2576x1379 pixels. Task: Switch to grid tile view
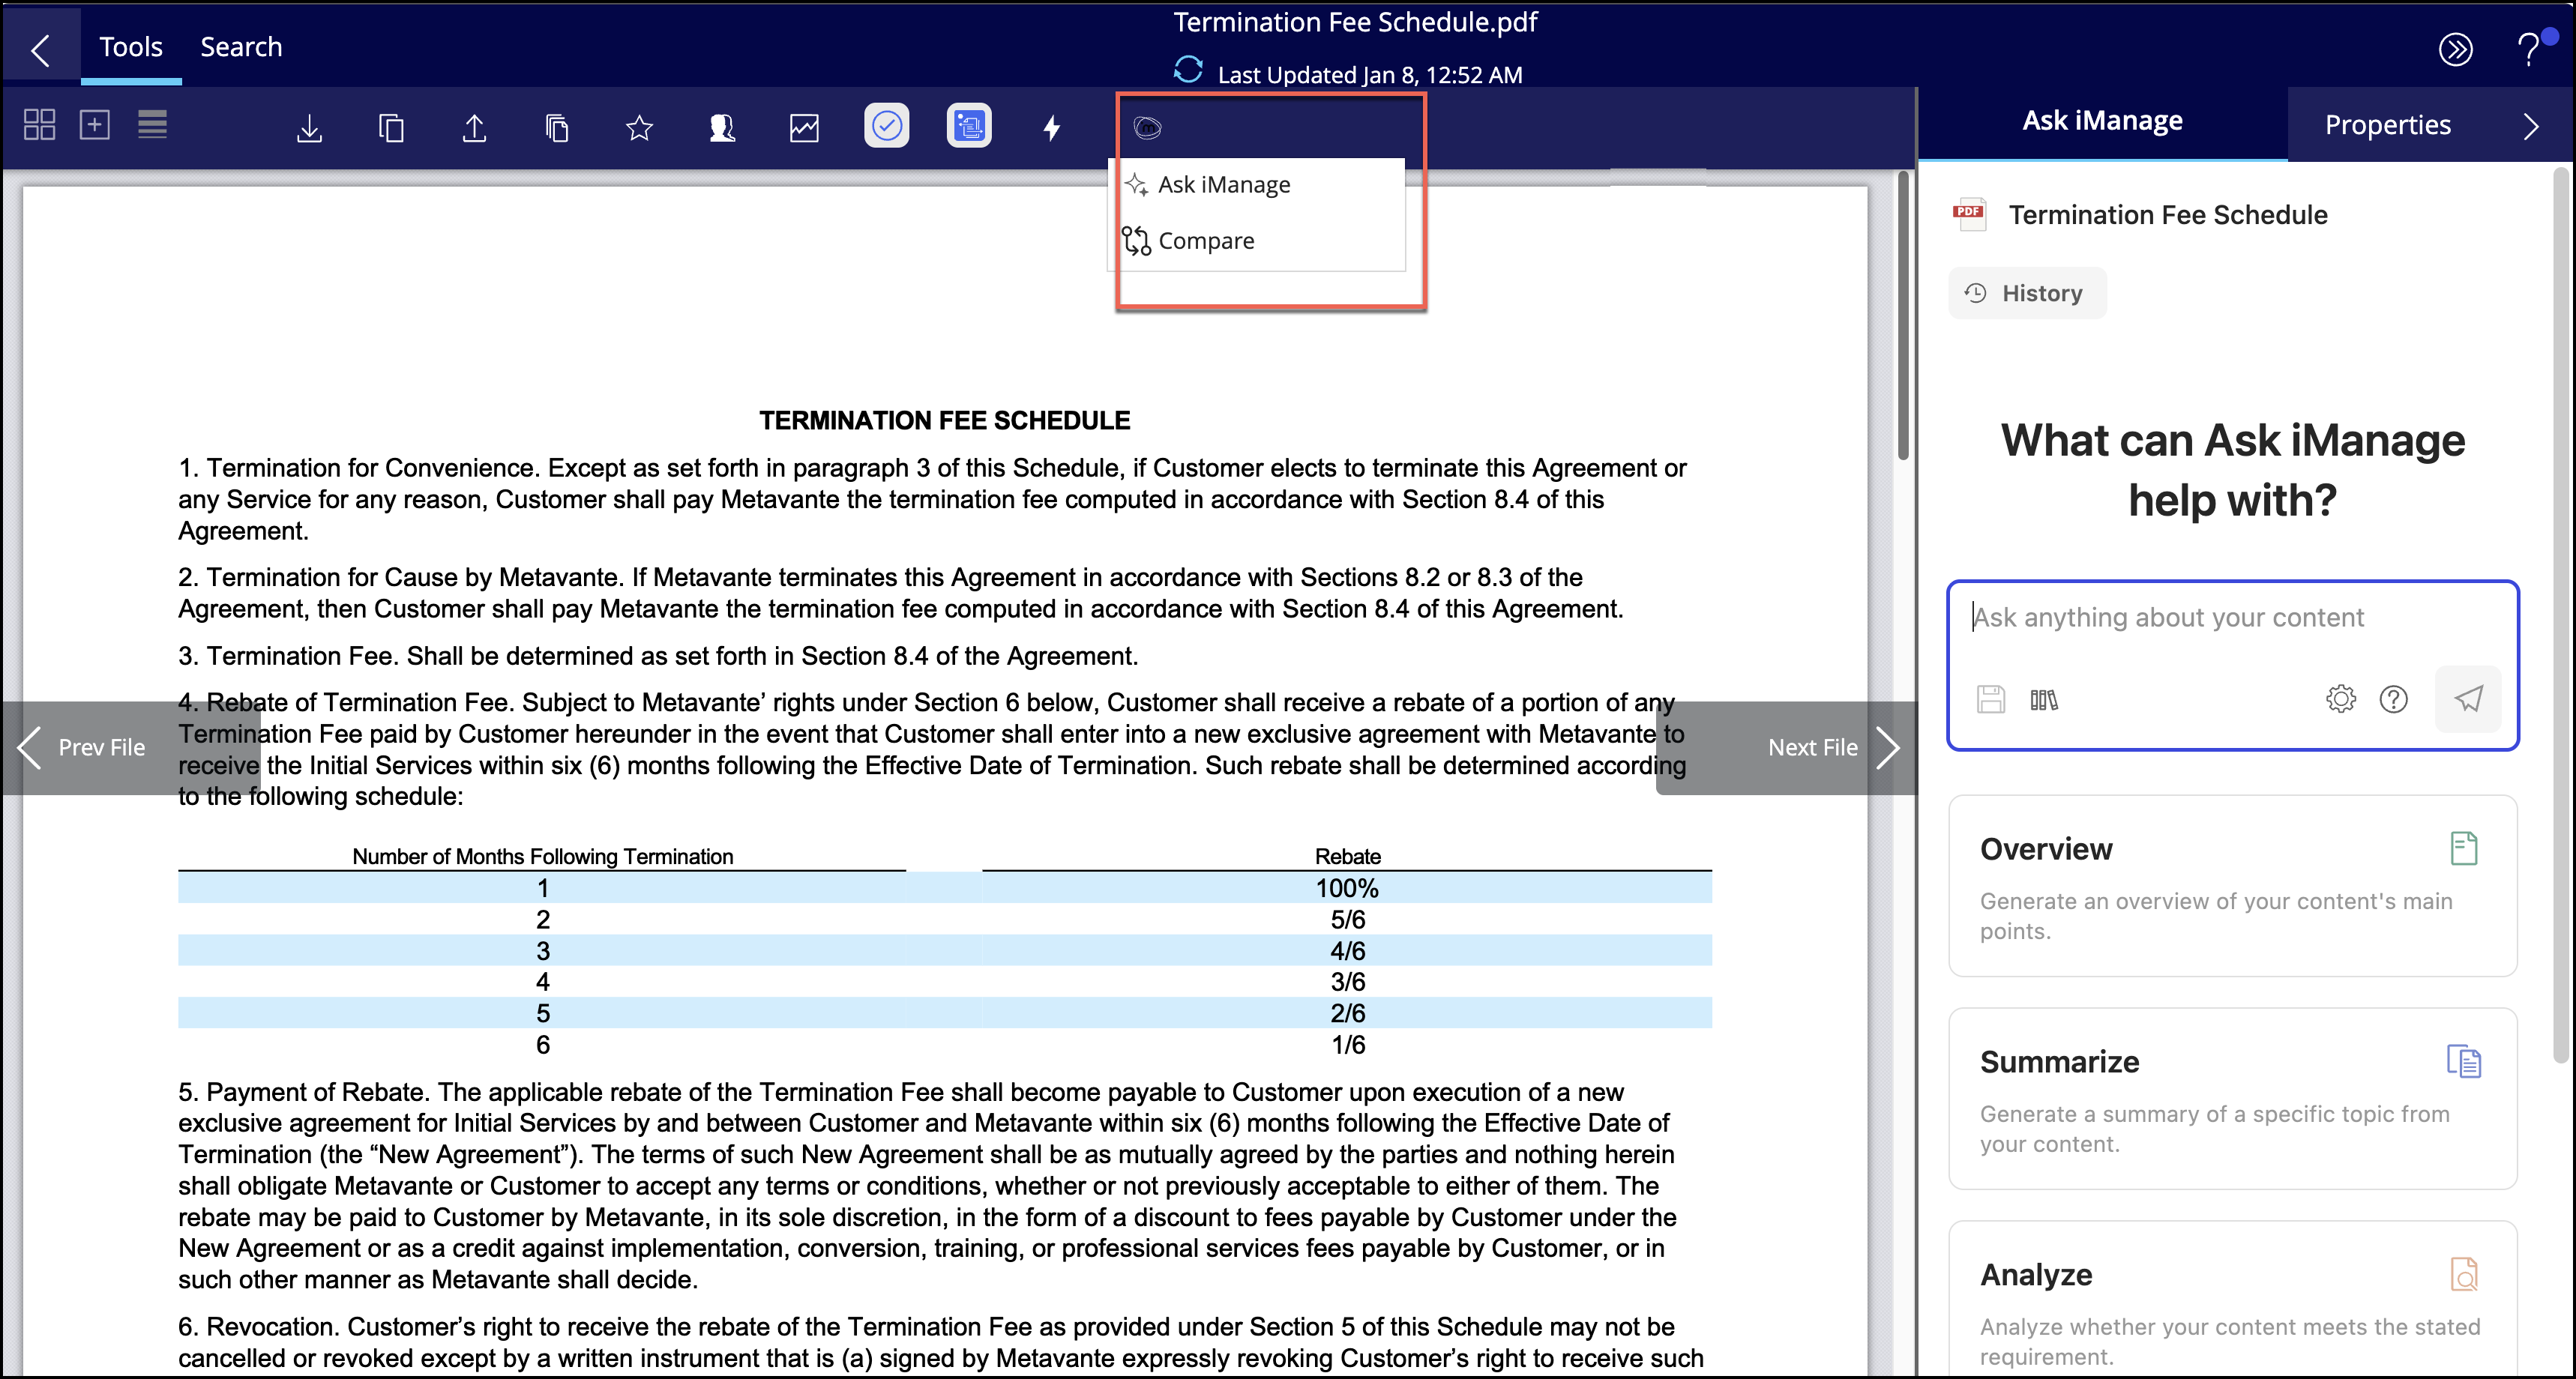[x=39, y=125]
